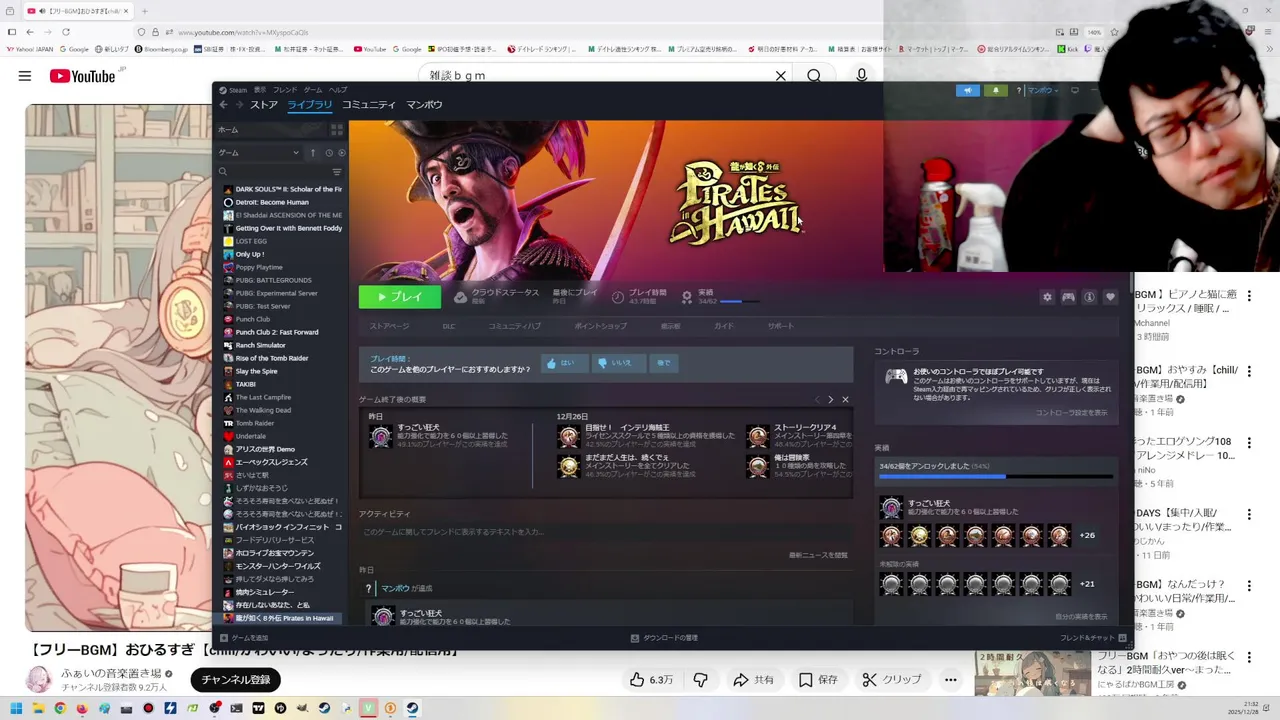Open the Windows Start menu
The height and width of the screenshot is (720, 1280).
[16, 709]
